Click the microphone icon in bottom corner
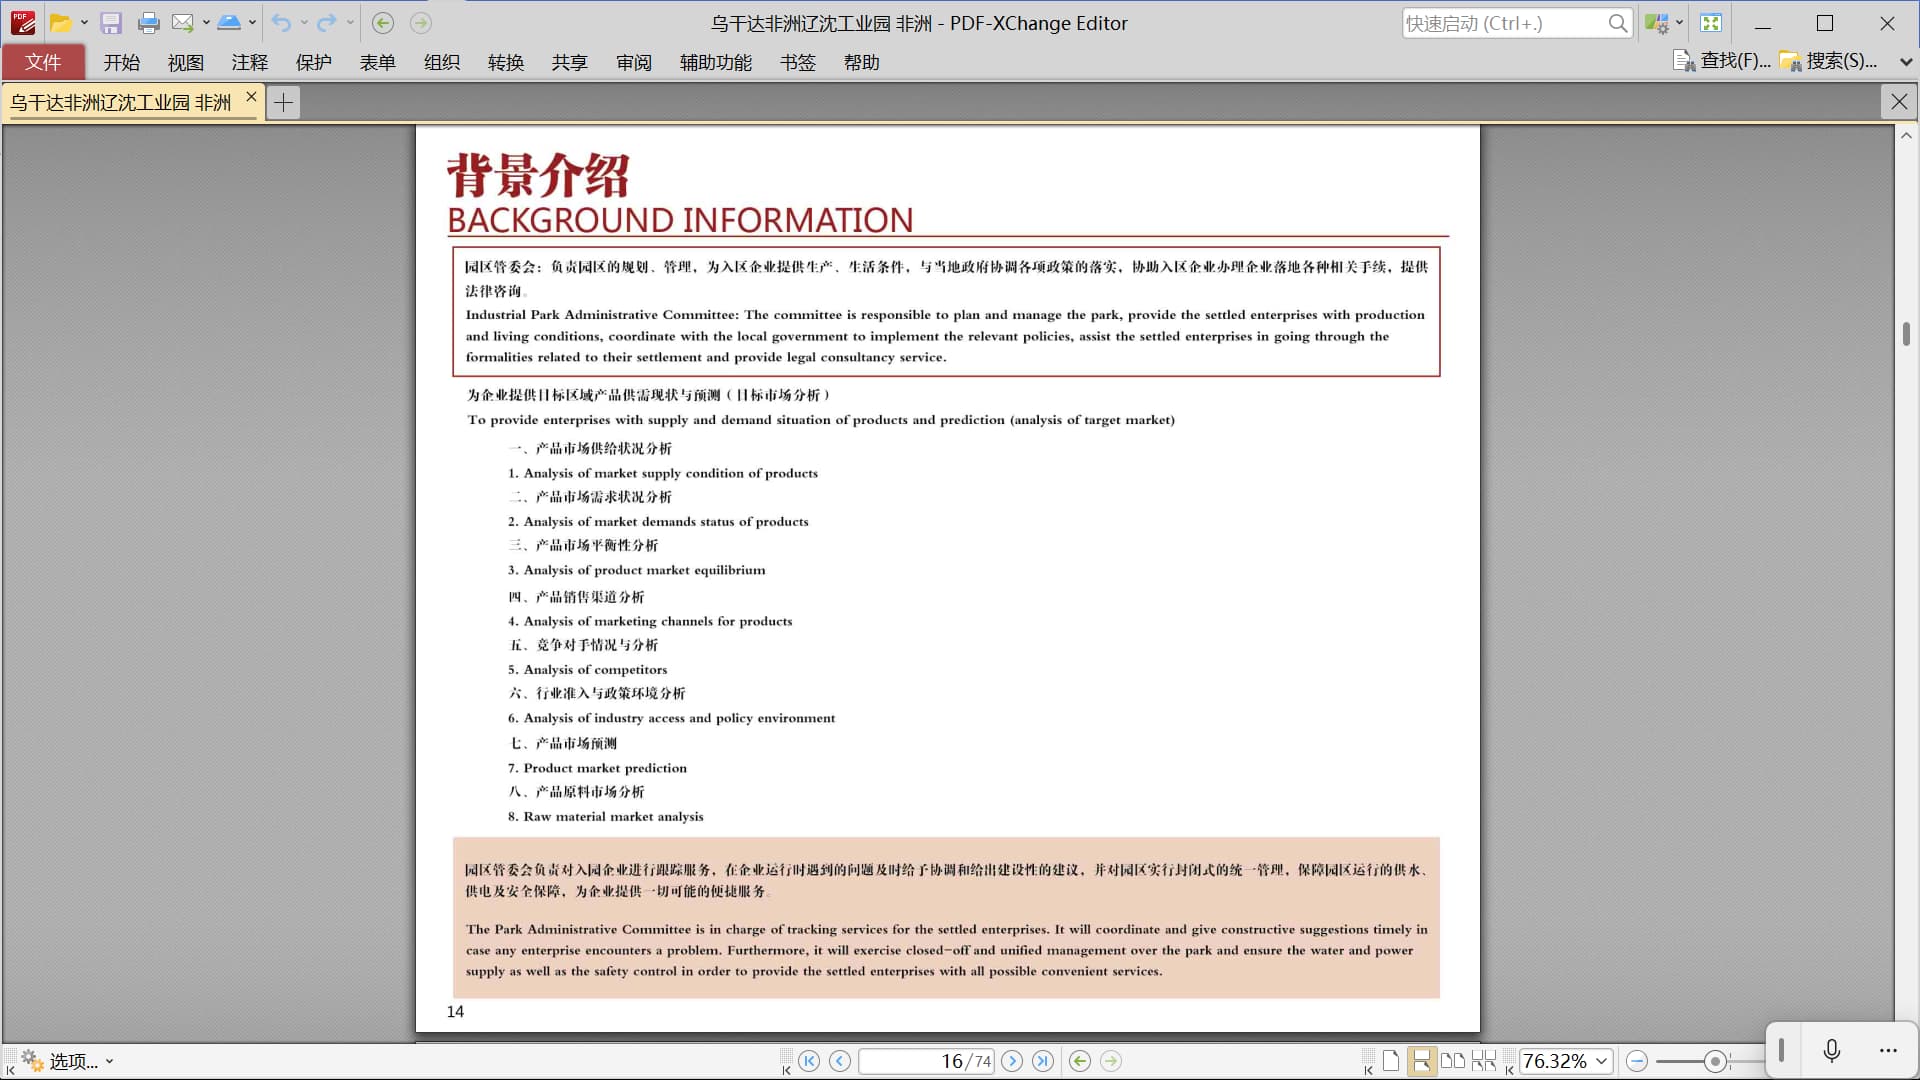1920x1080 pixels. click(1831, 1050)
